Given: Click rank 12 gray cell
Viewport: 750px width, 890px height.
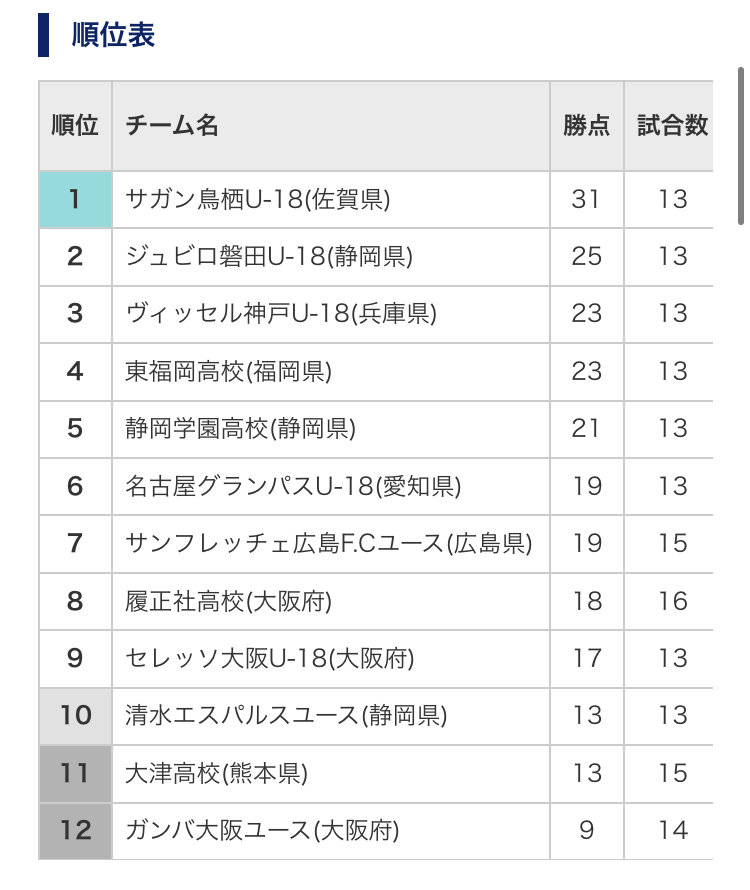Looking at the screenshot, I should tap(75, 830).
